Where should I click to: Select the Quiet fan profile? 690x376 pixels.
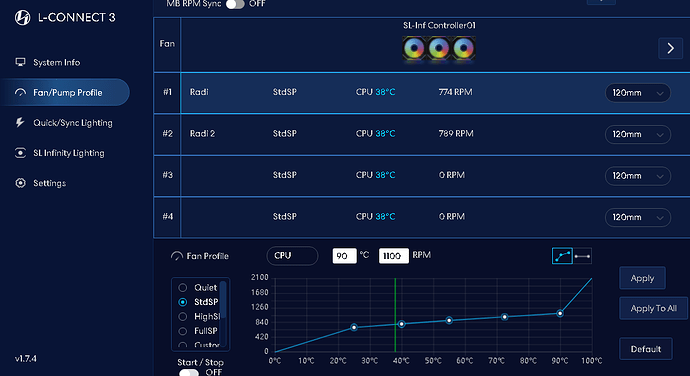click(x=183, y=288)
